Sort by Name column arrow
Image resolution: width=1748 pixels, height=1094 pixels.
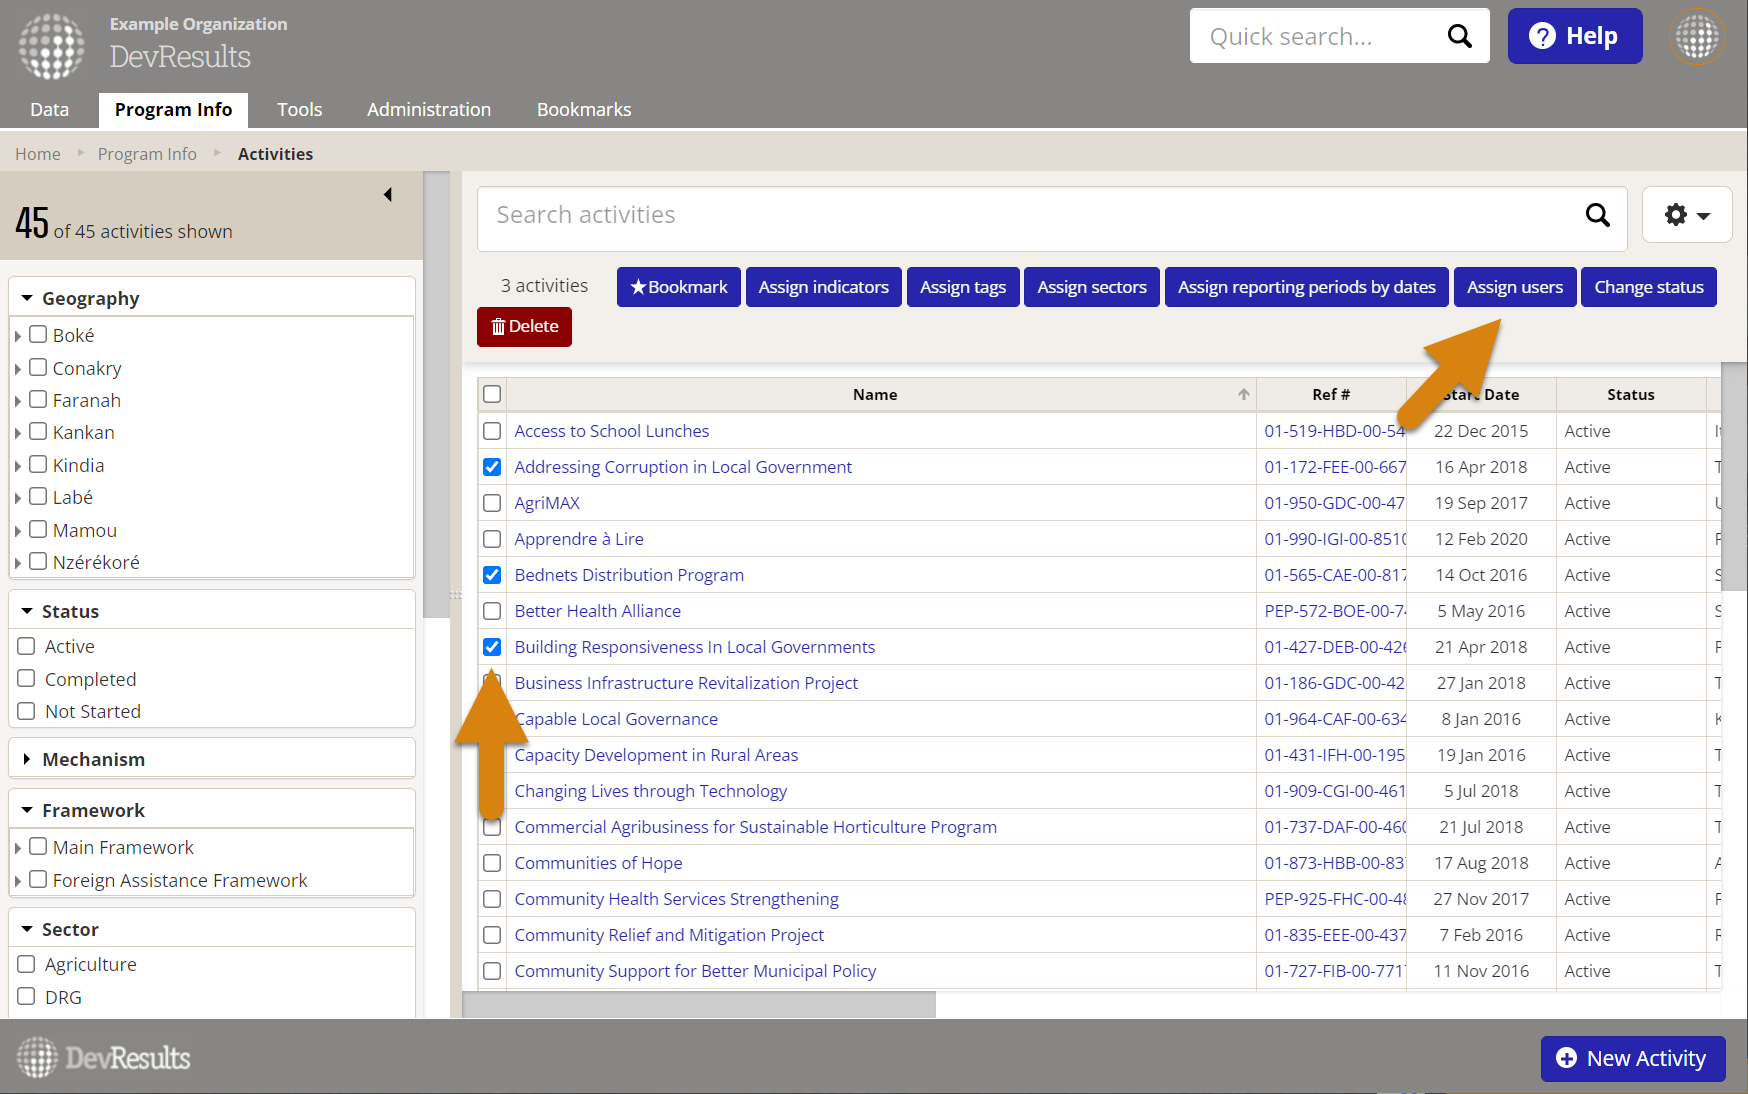(x=1244, y=394)
